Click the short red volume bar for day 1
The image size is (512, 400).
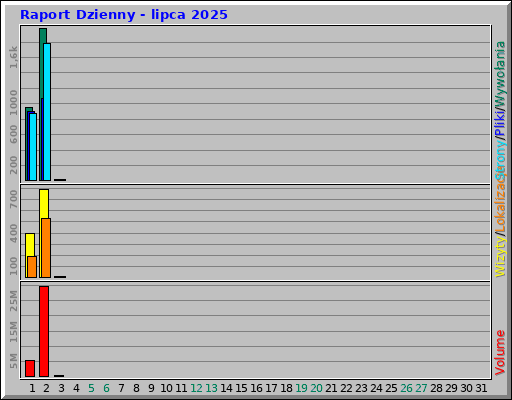[30, 368]
